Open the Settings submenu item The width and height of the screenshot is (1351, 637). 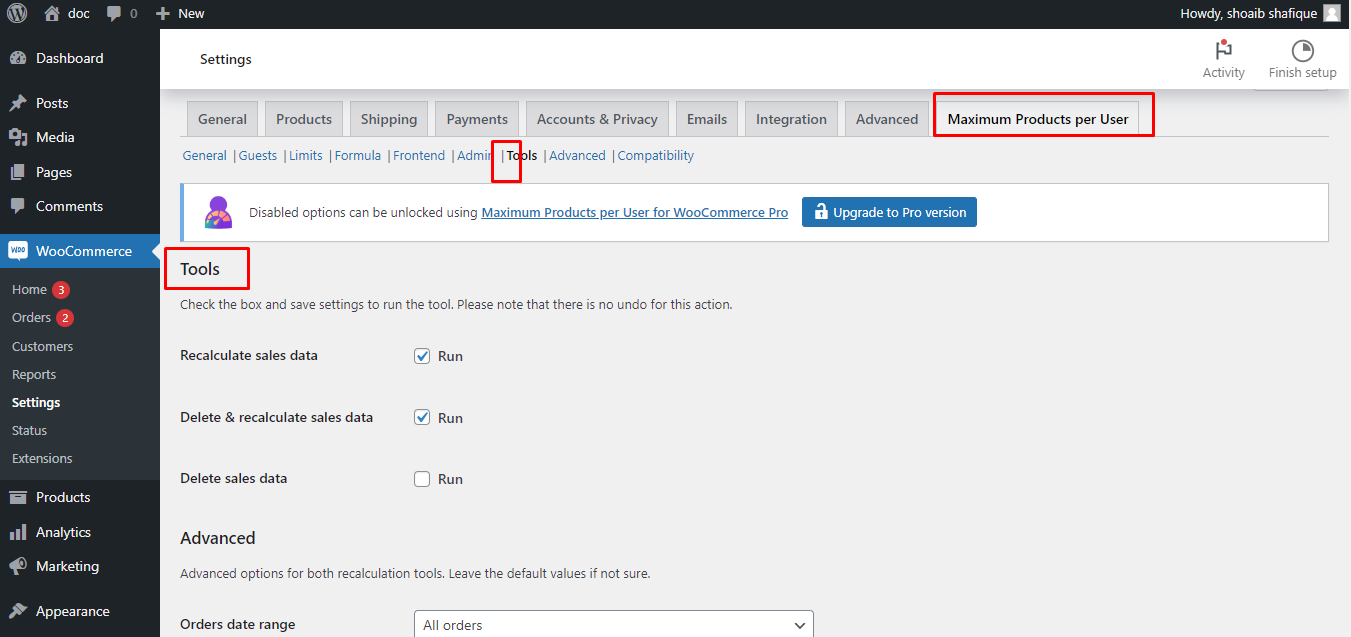pos(36,402)
